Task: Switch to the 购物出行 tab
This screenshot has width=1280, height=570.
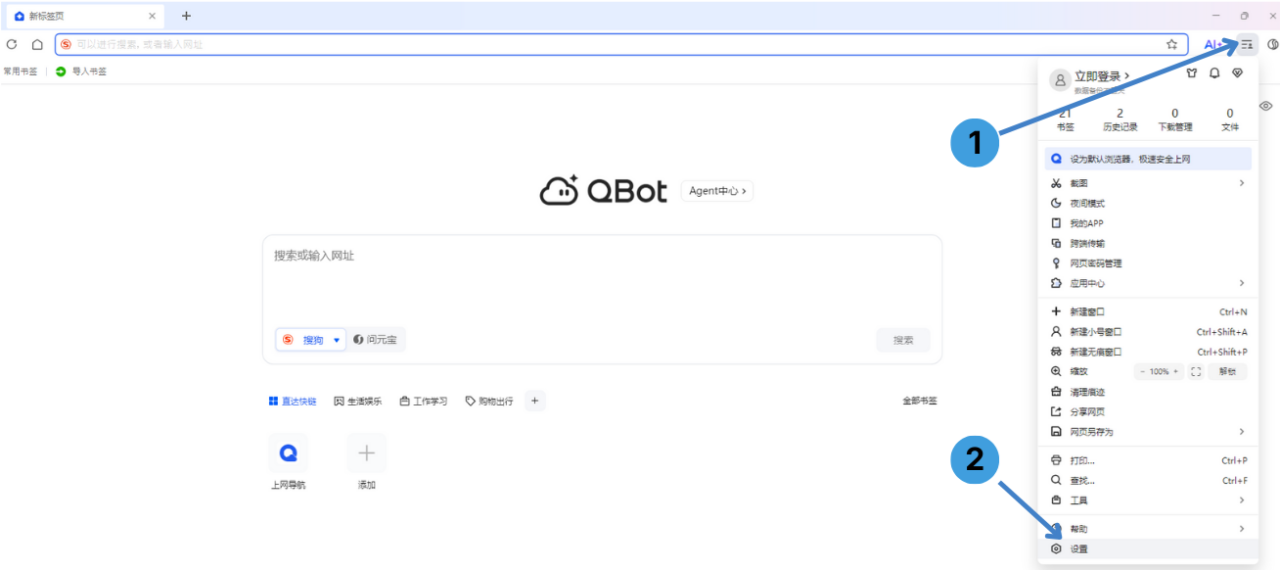Action: (489, 401)
